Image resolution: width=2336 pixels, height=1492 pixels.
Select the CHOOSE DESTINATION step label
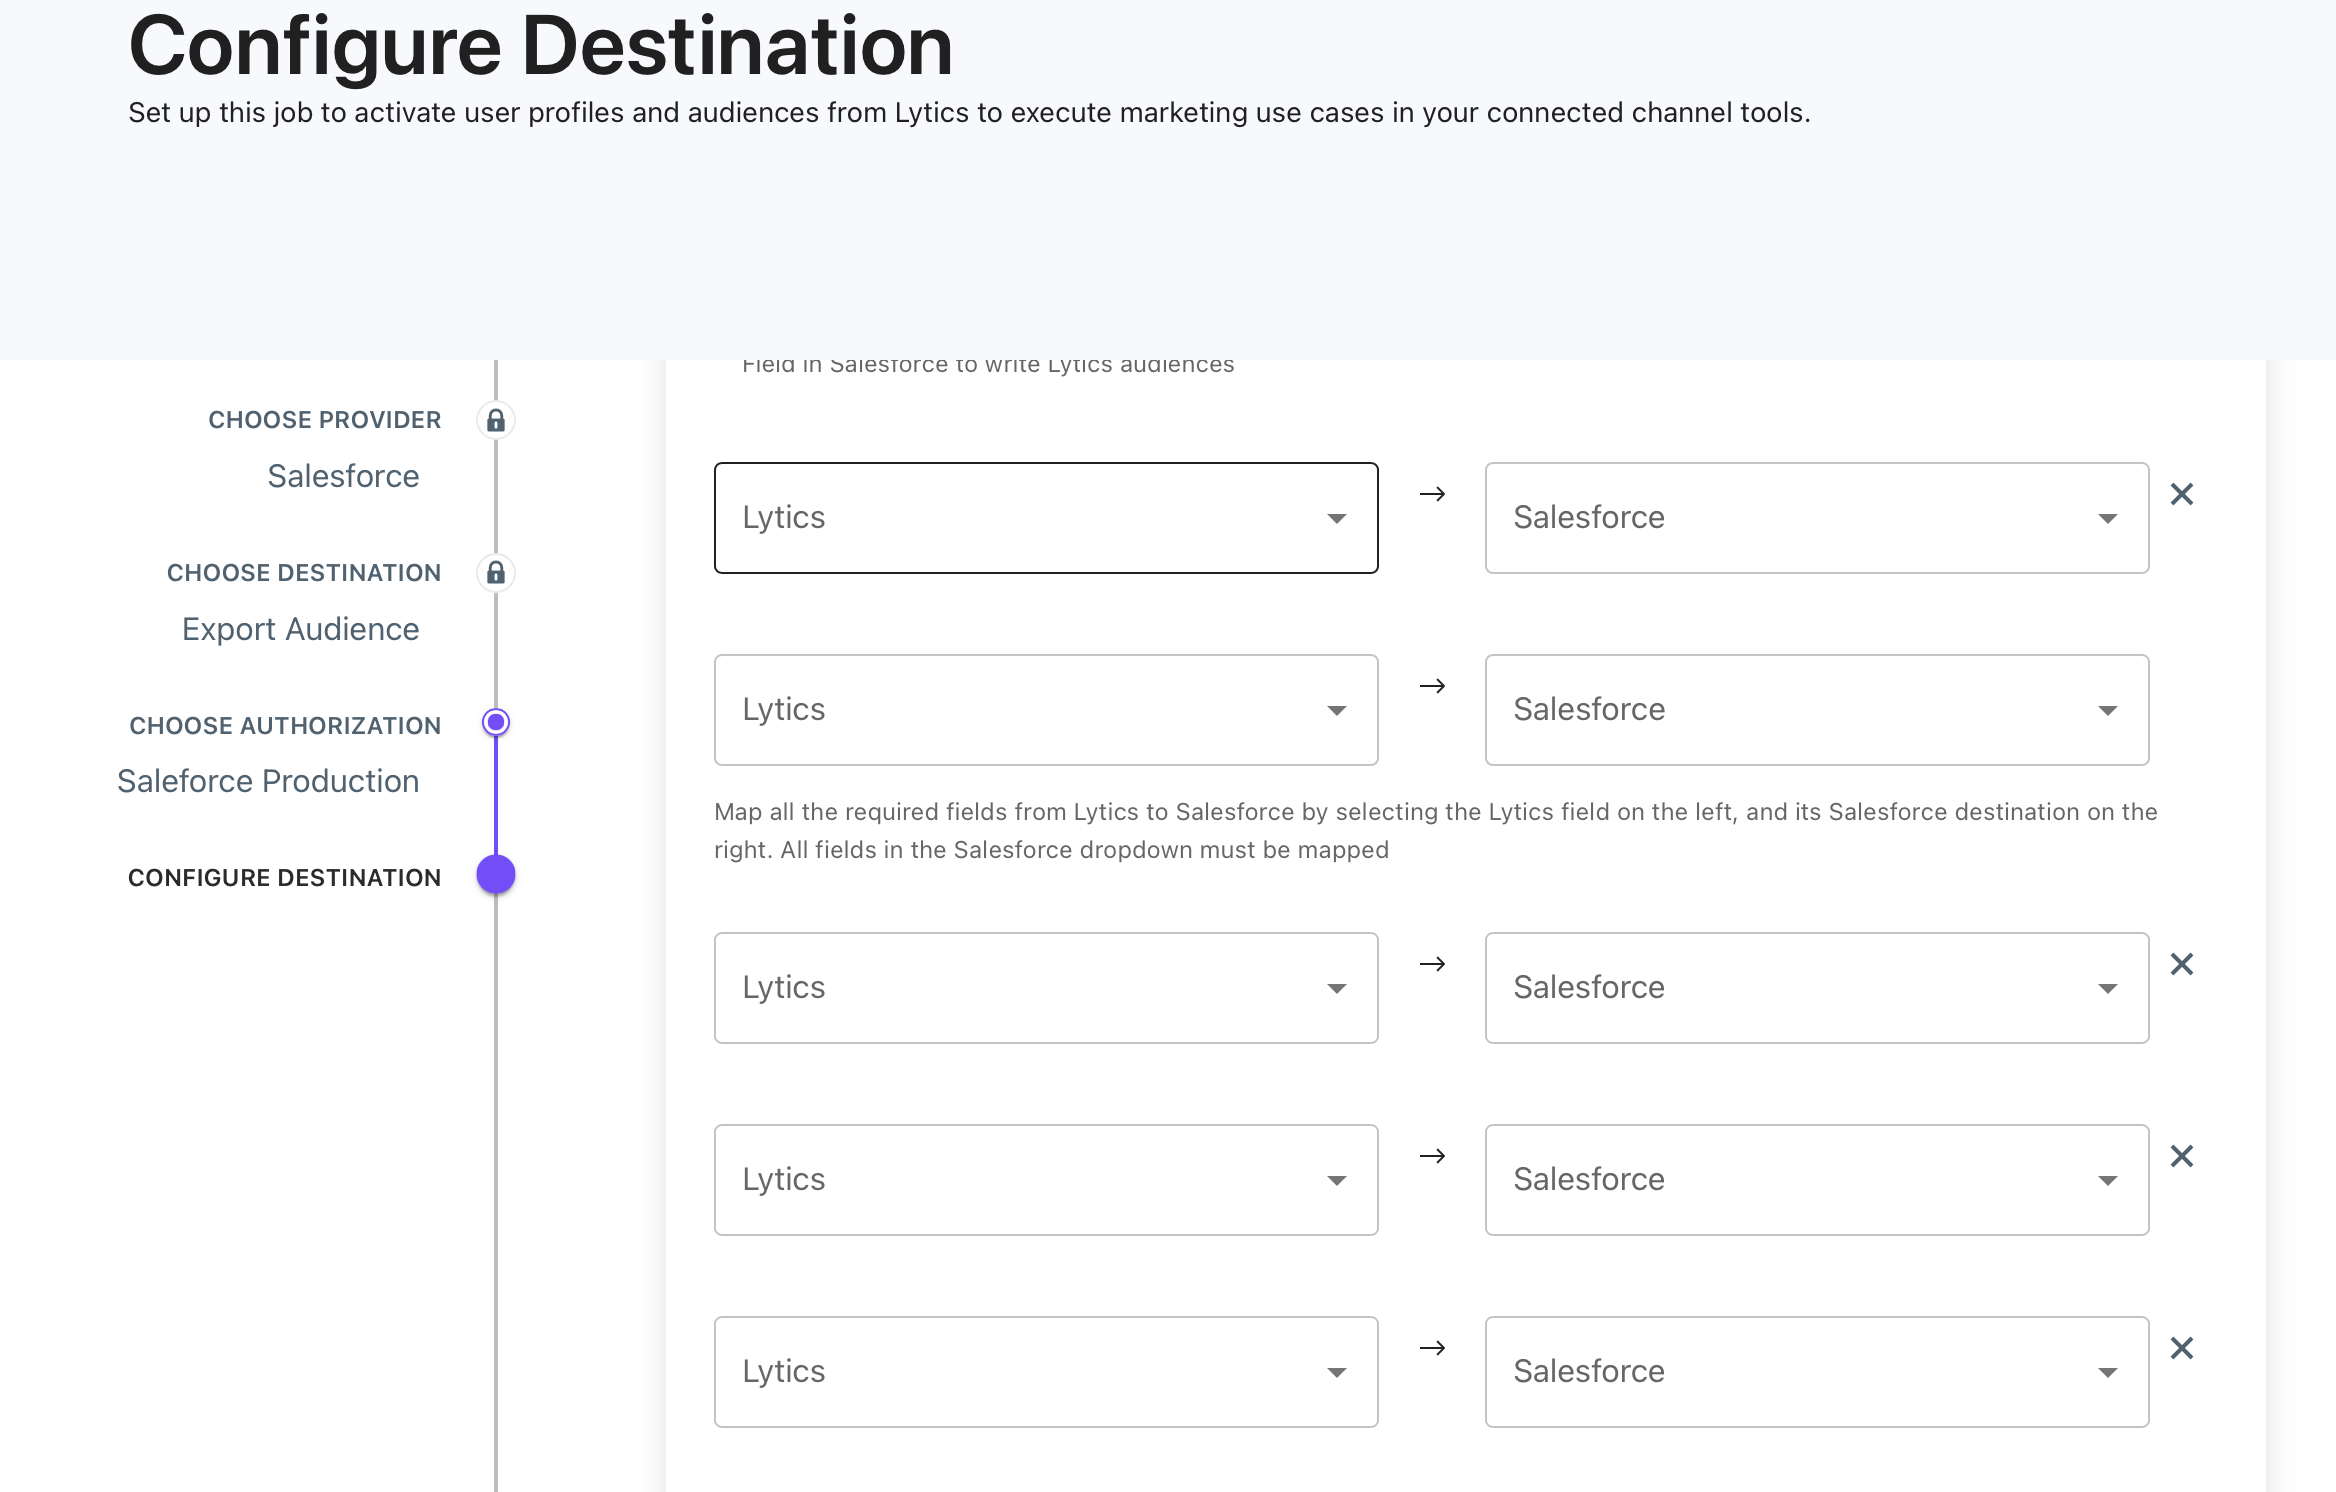[304, 573]
